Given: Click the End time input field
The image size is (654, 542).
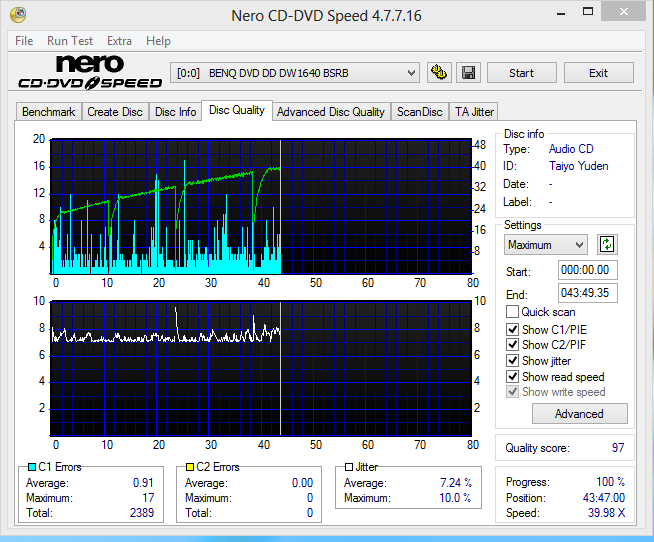Looking at the screenshot, I should point(588,292).
